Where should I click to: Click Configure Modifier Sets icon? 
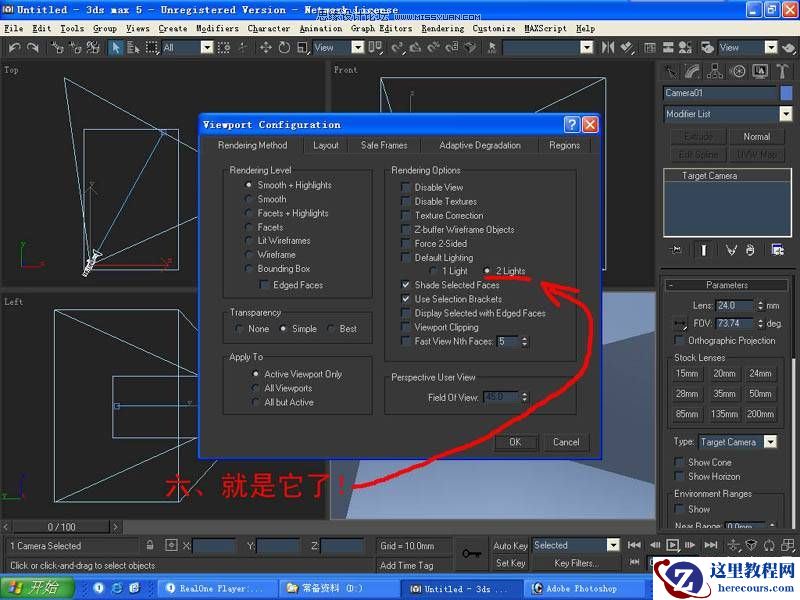[778, 250]
